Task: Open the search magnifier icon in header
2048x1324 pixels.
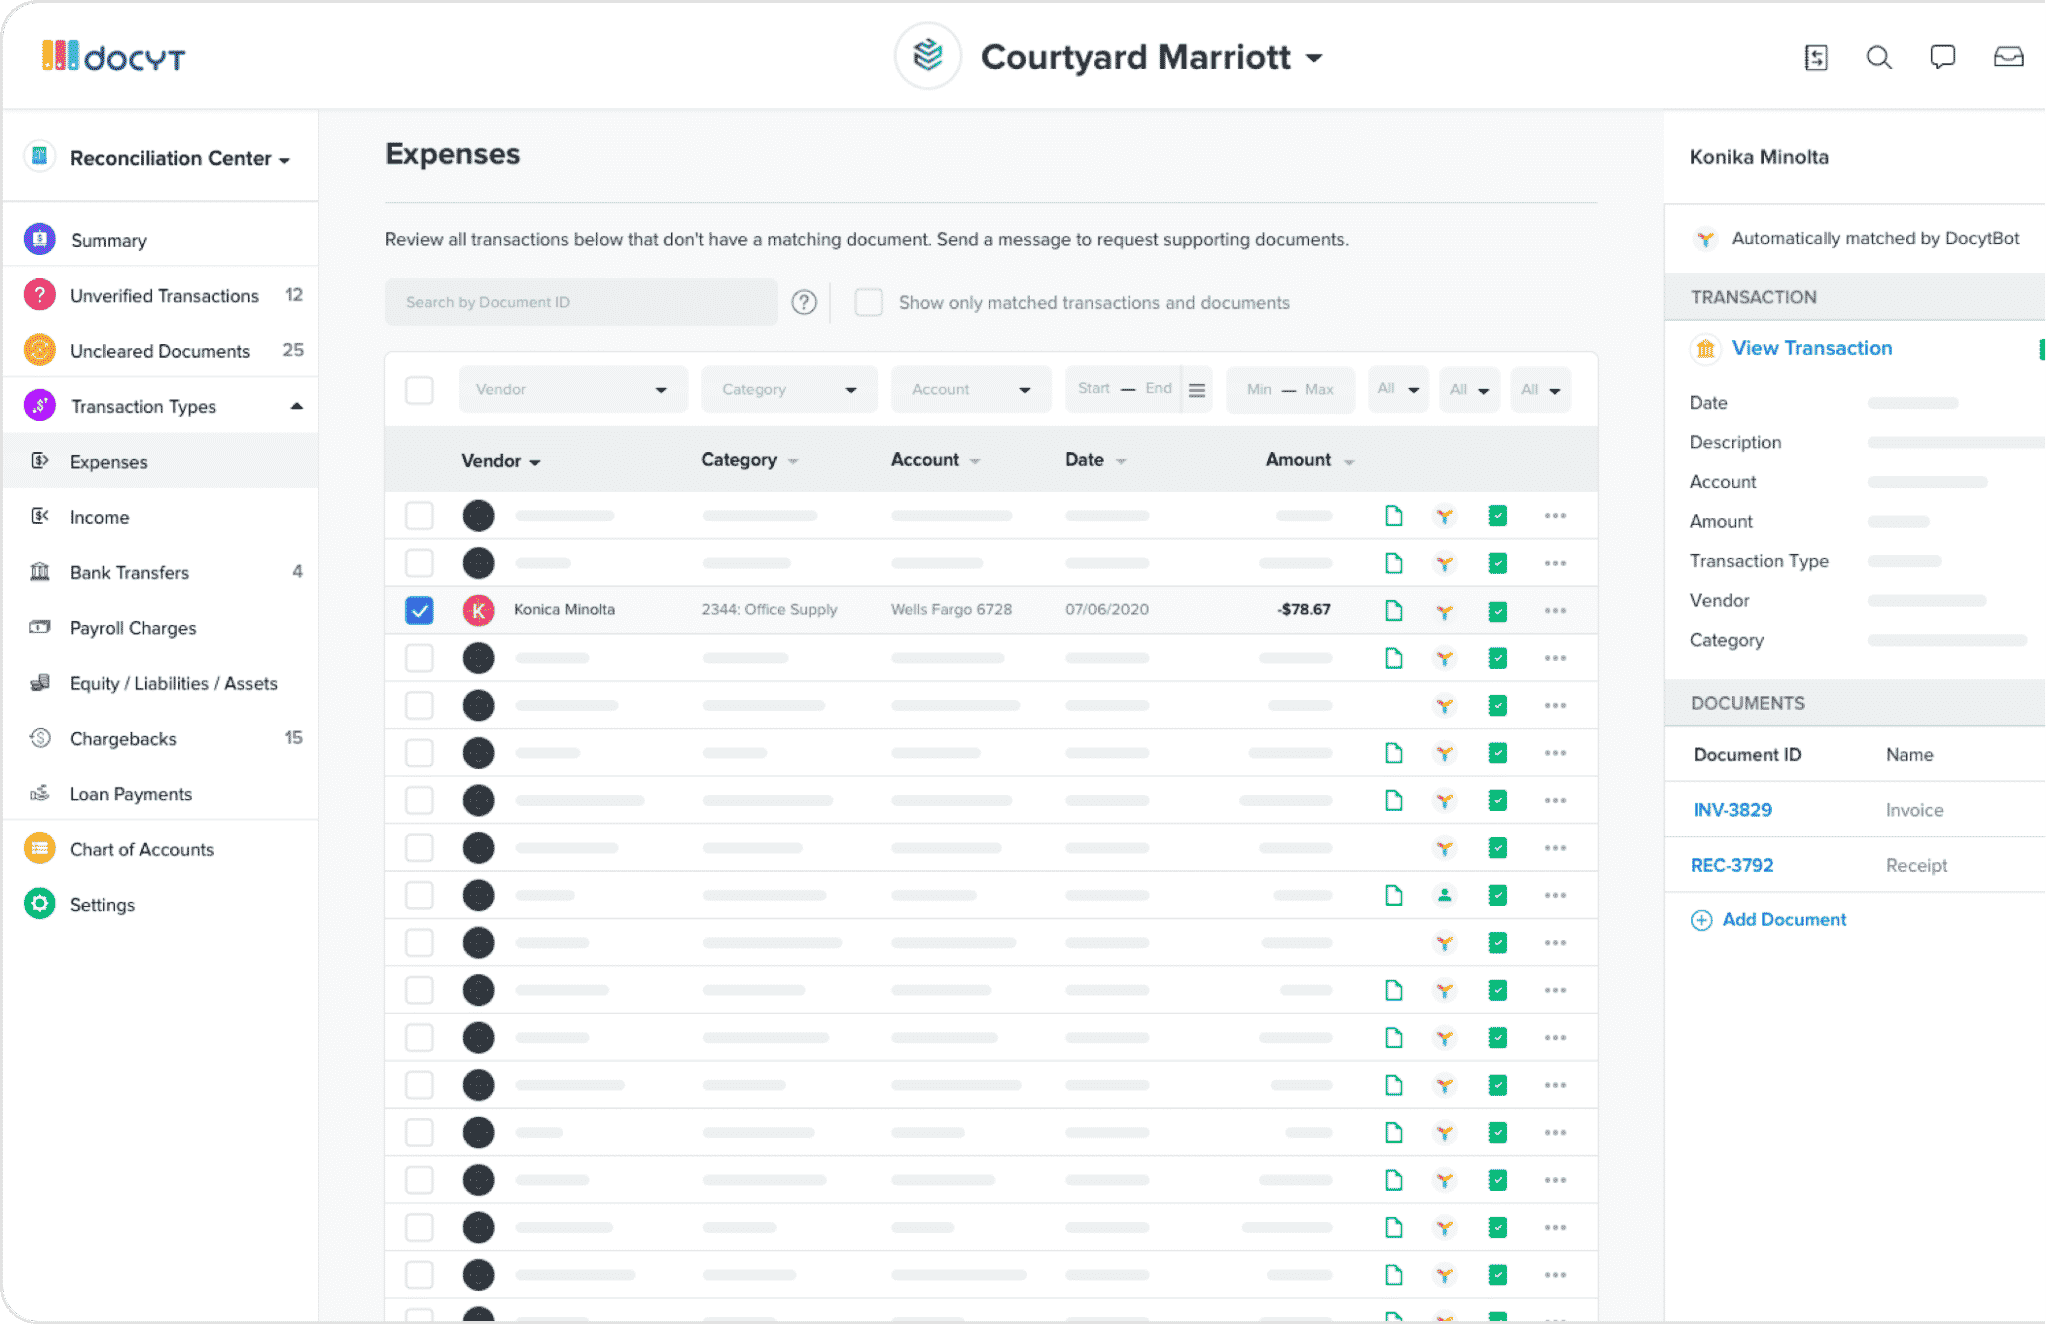Action: coord(1879,57)
